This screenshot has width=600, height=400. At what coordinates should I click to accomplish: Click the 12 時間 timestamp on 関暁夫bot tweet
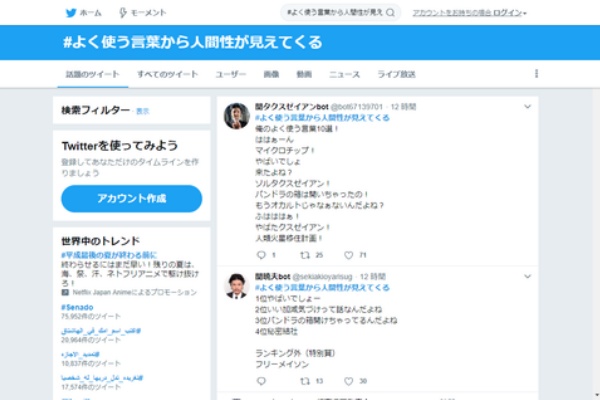[373, 276]
